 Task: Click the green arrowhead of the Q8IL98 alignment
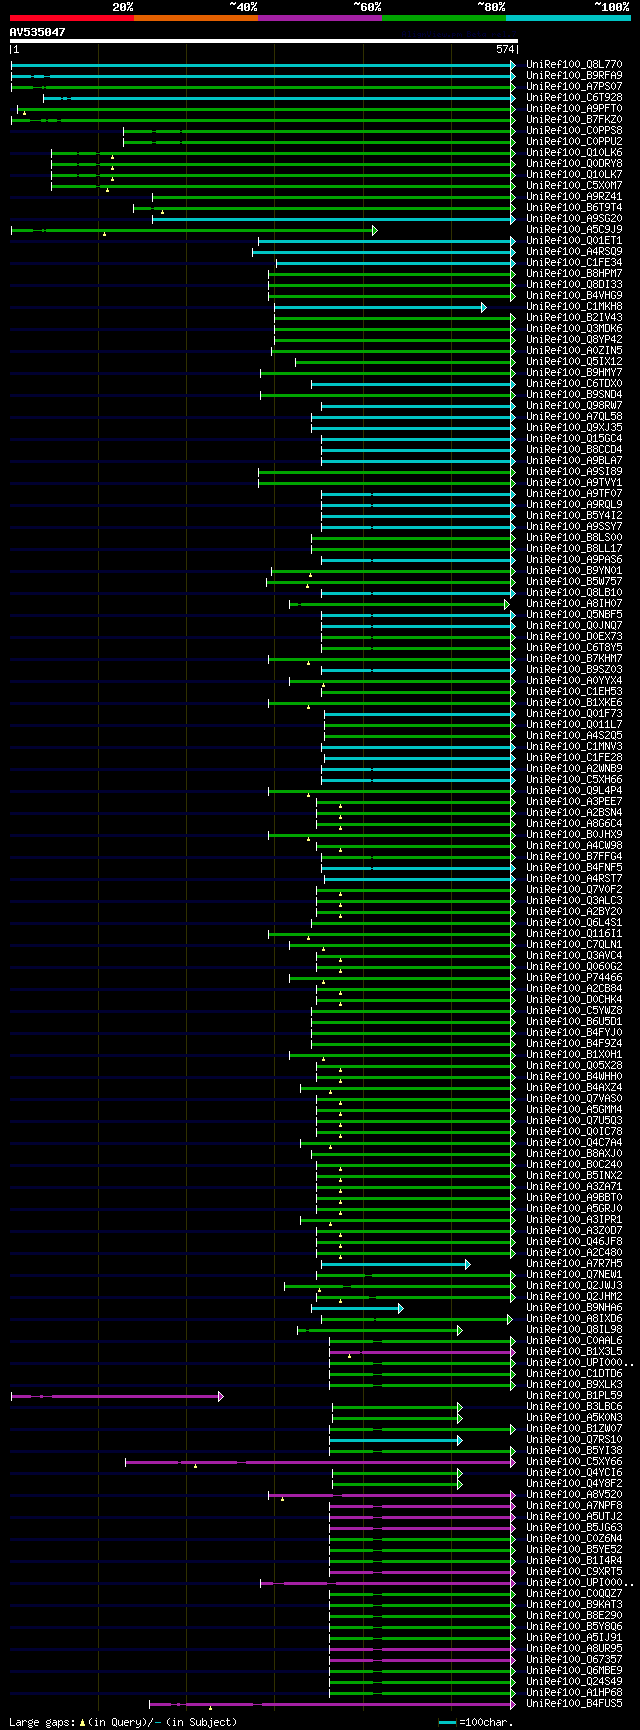[x=460, y=1330]
